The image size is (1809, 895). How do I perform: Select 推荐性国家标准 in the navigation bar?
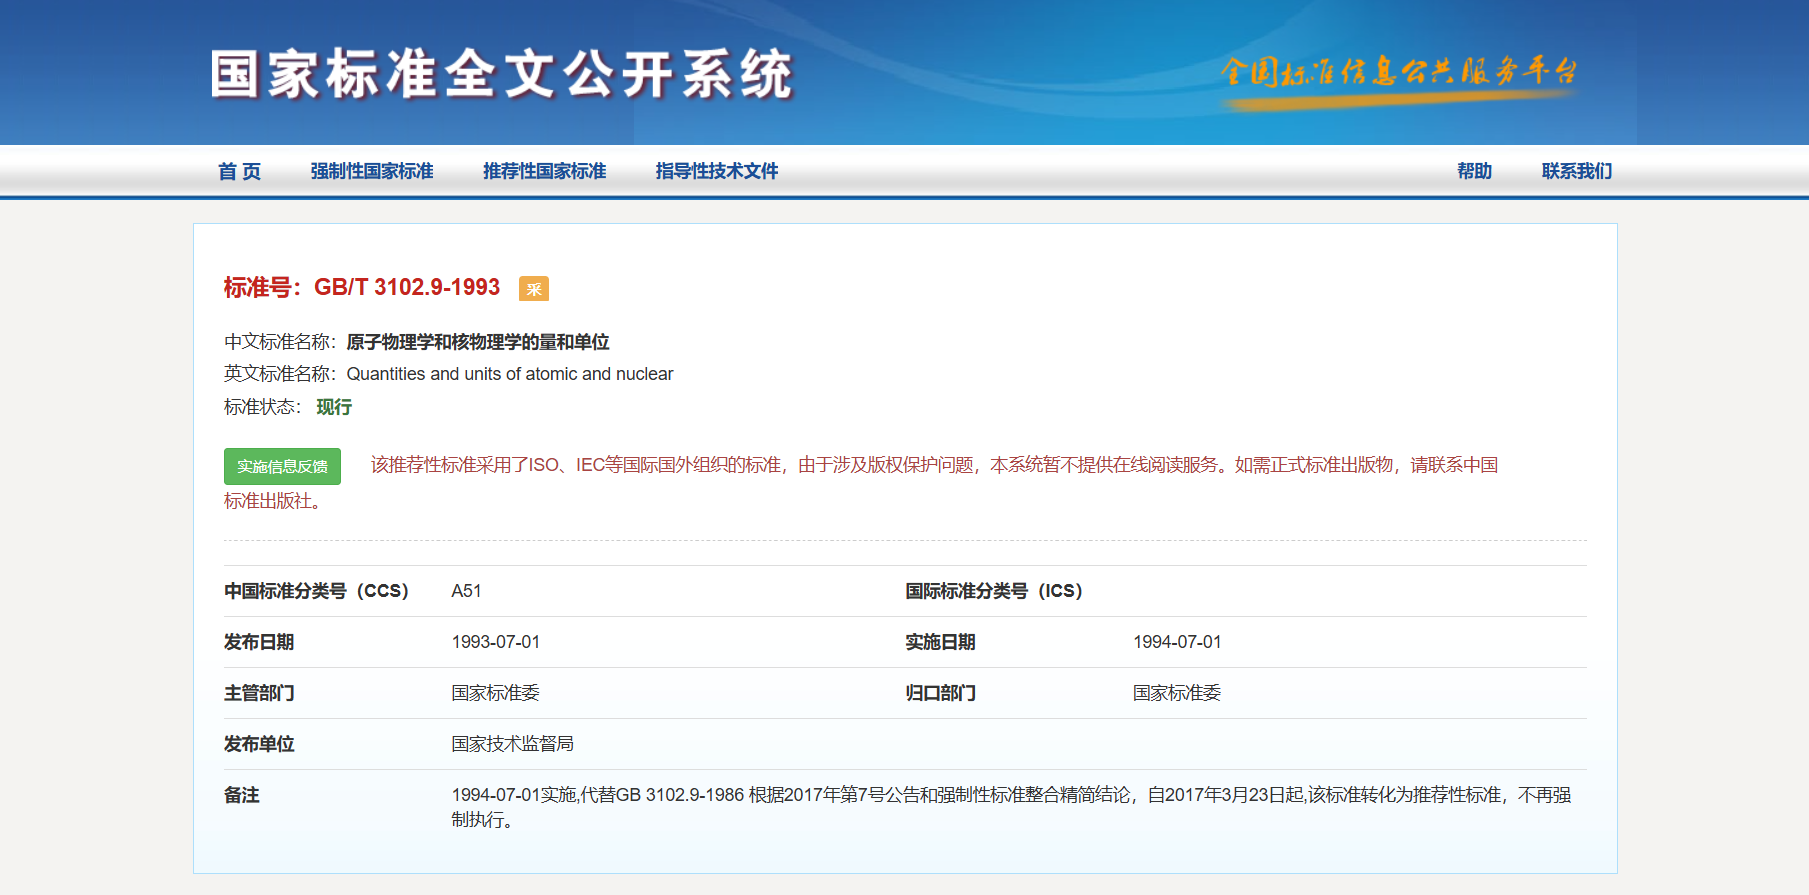544,171
